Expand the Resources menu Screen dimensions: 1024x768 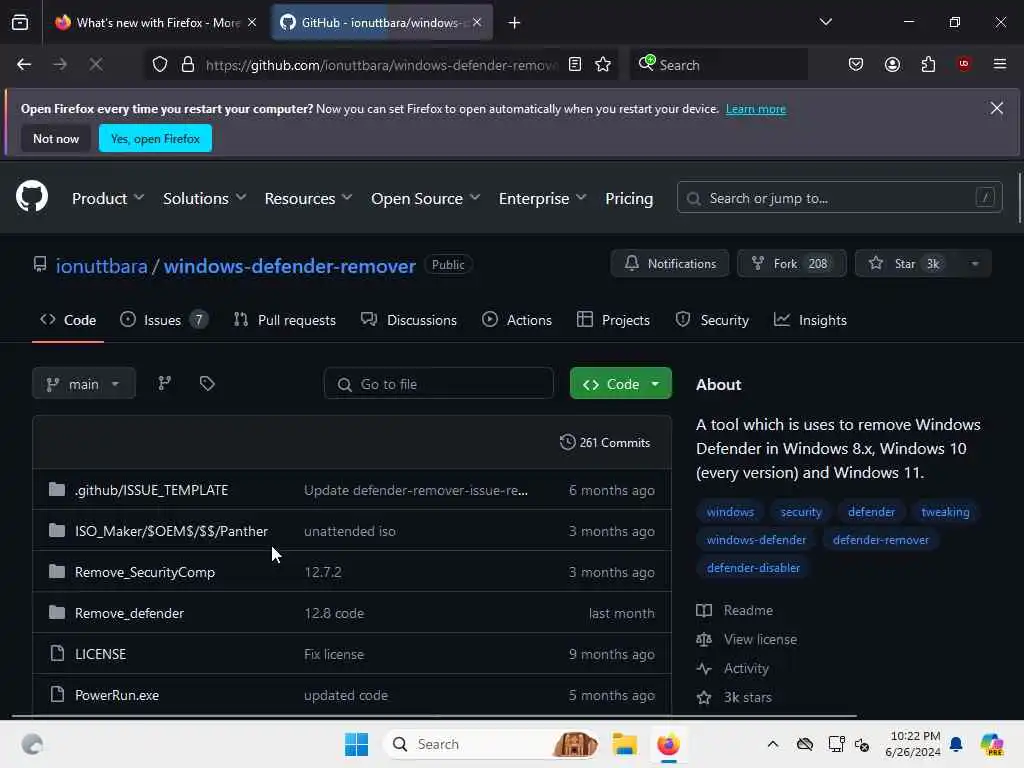308,198
